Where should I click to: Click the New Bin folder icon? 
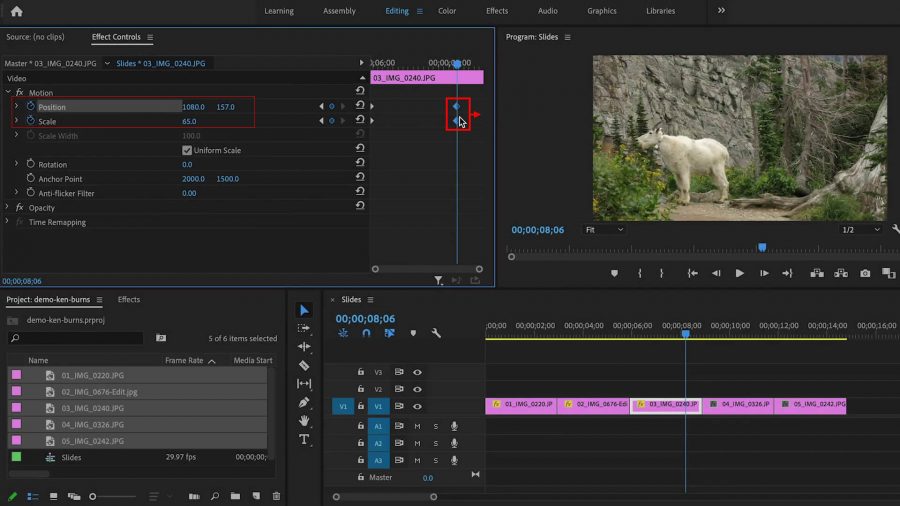235,496
